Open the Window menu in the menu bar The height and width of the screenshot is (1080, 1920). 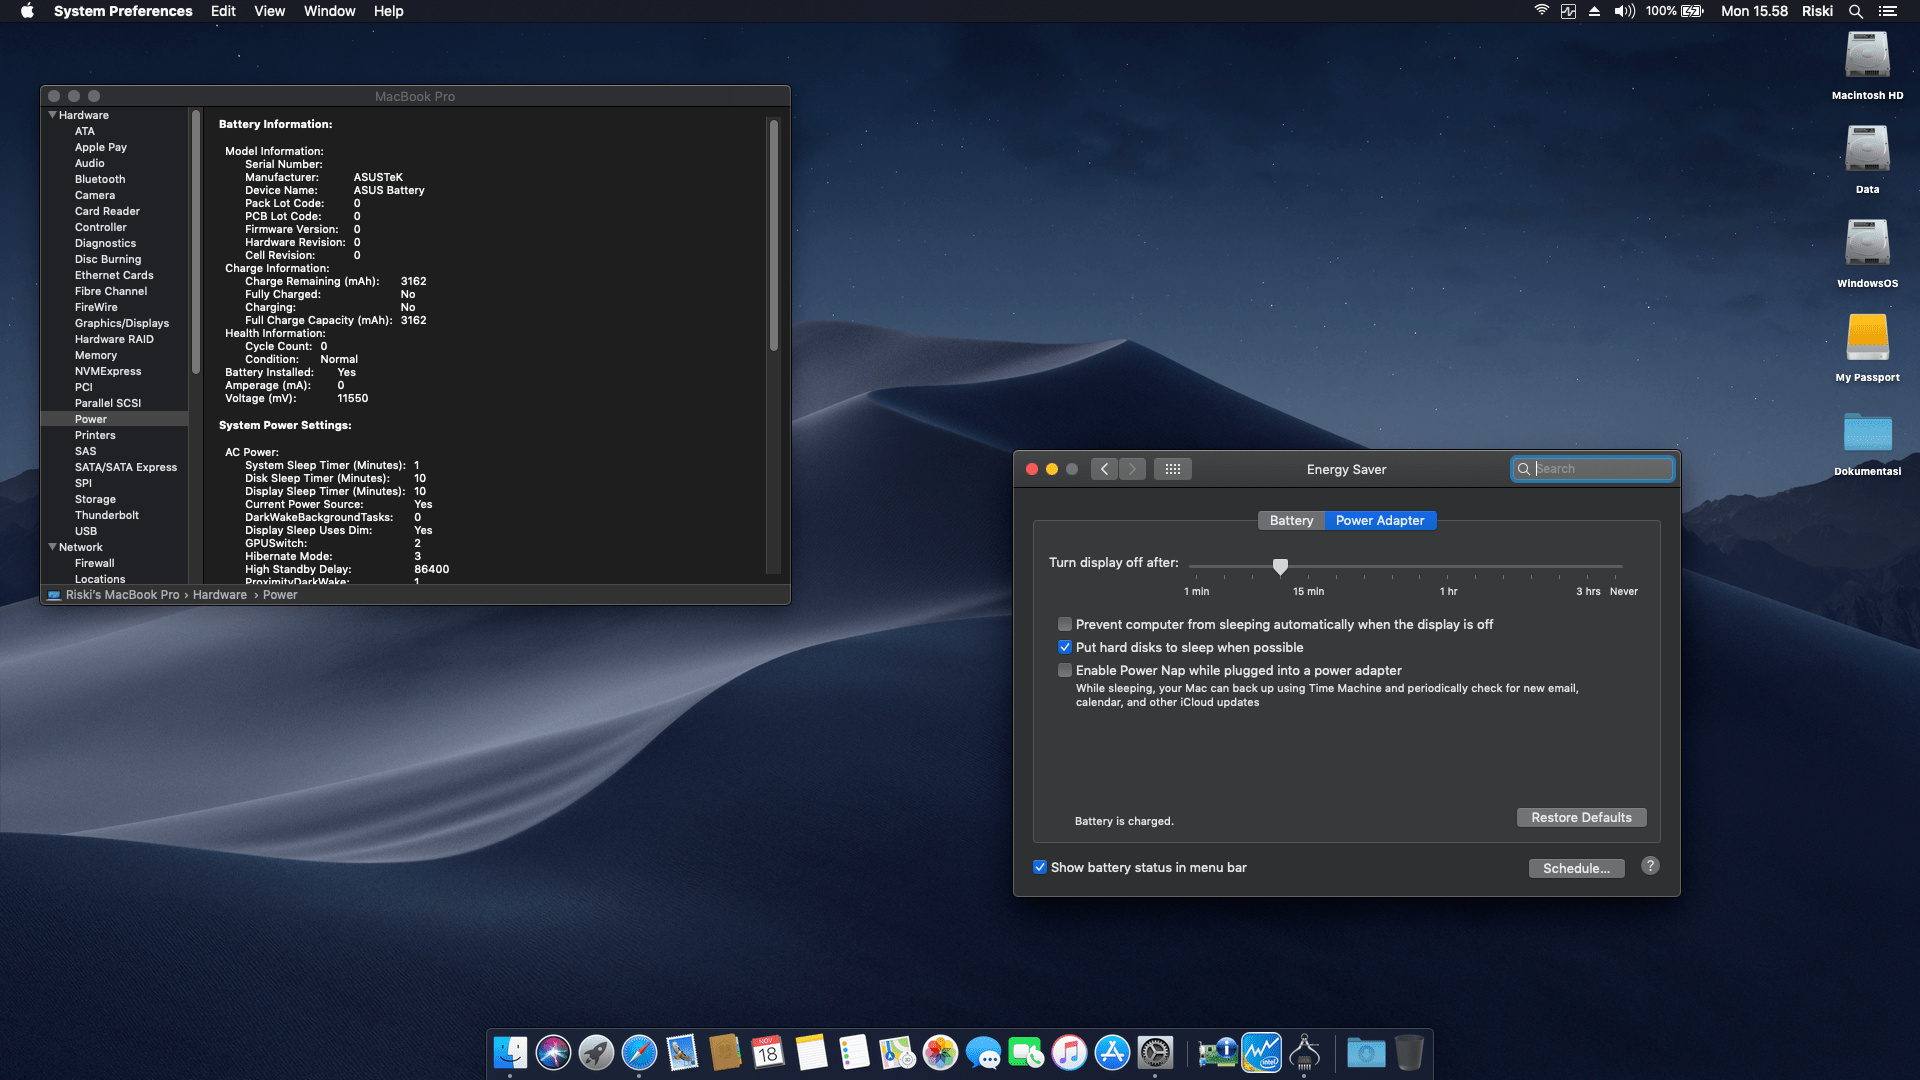pyautogui.click(x=330, y=11)
